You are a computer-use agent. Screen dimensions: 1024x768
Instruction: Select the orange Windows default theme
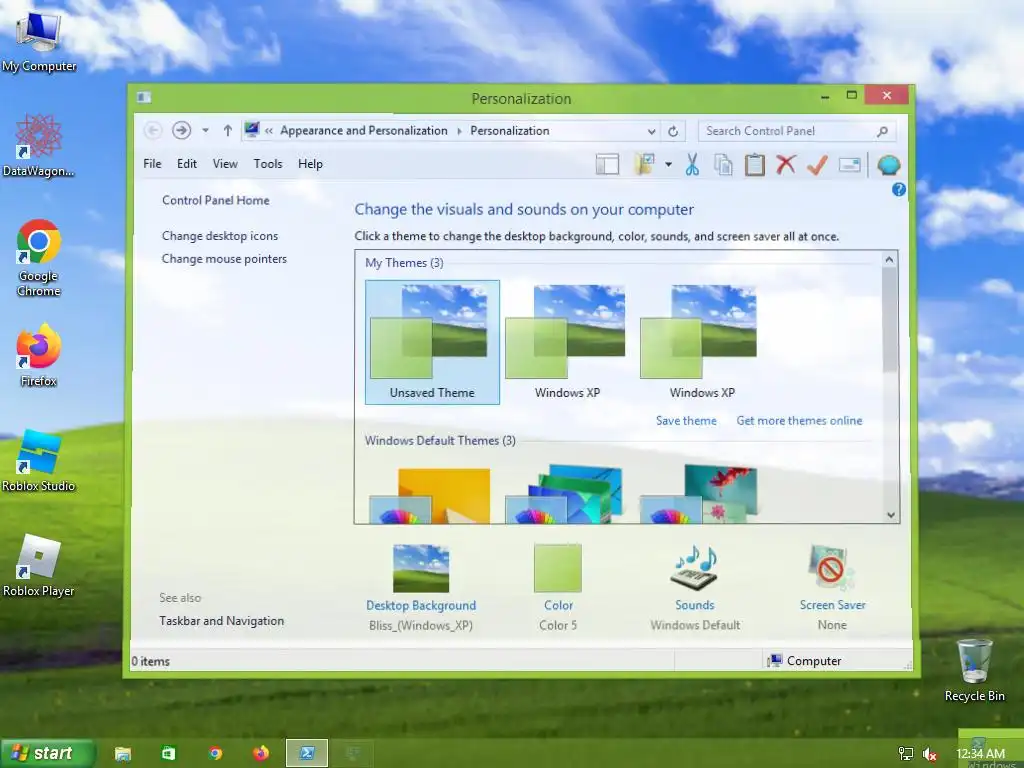tap(430, 495)
